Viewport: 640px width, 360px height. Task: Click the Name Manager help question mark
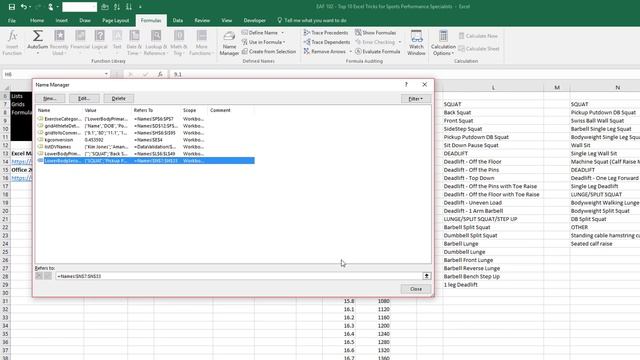coord(406,84)
